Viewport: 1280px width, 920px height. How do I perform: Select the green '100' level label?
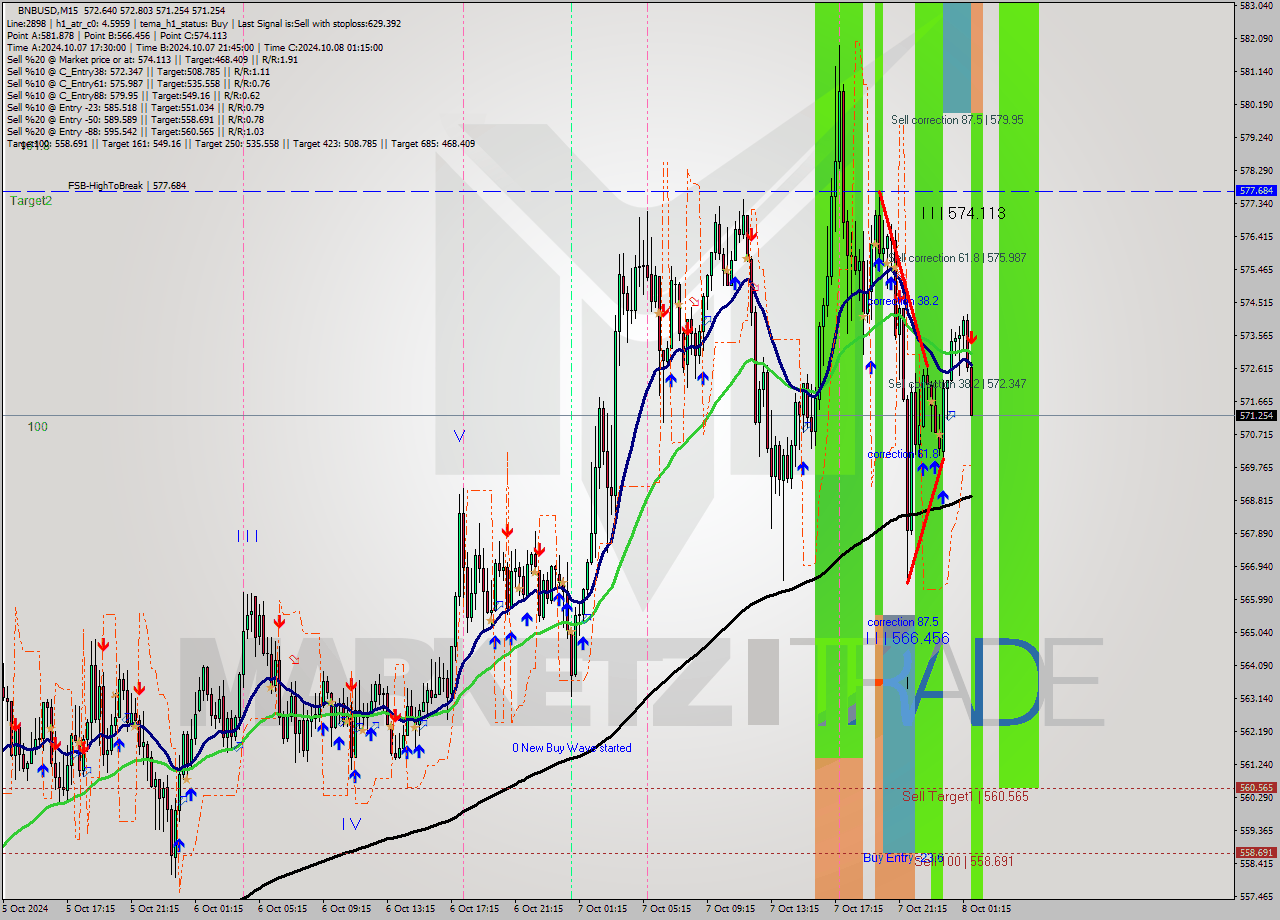(x=38, y=427)
